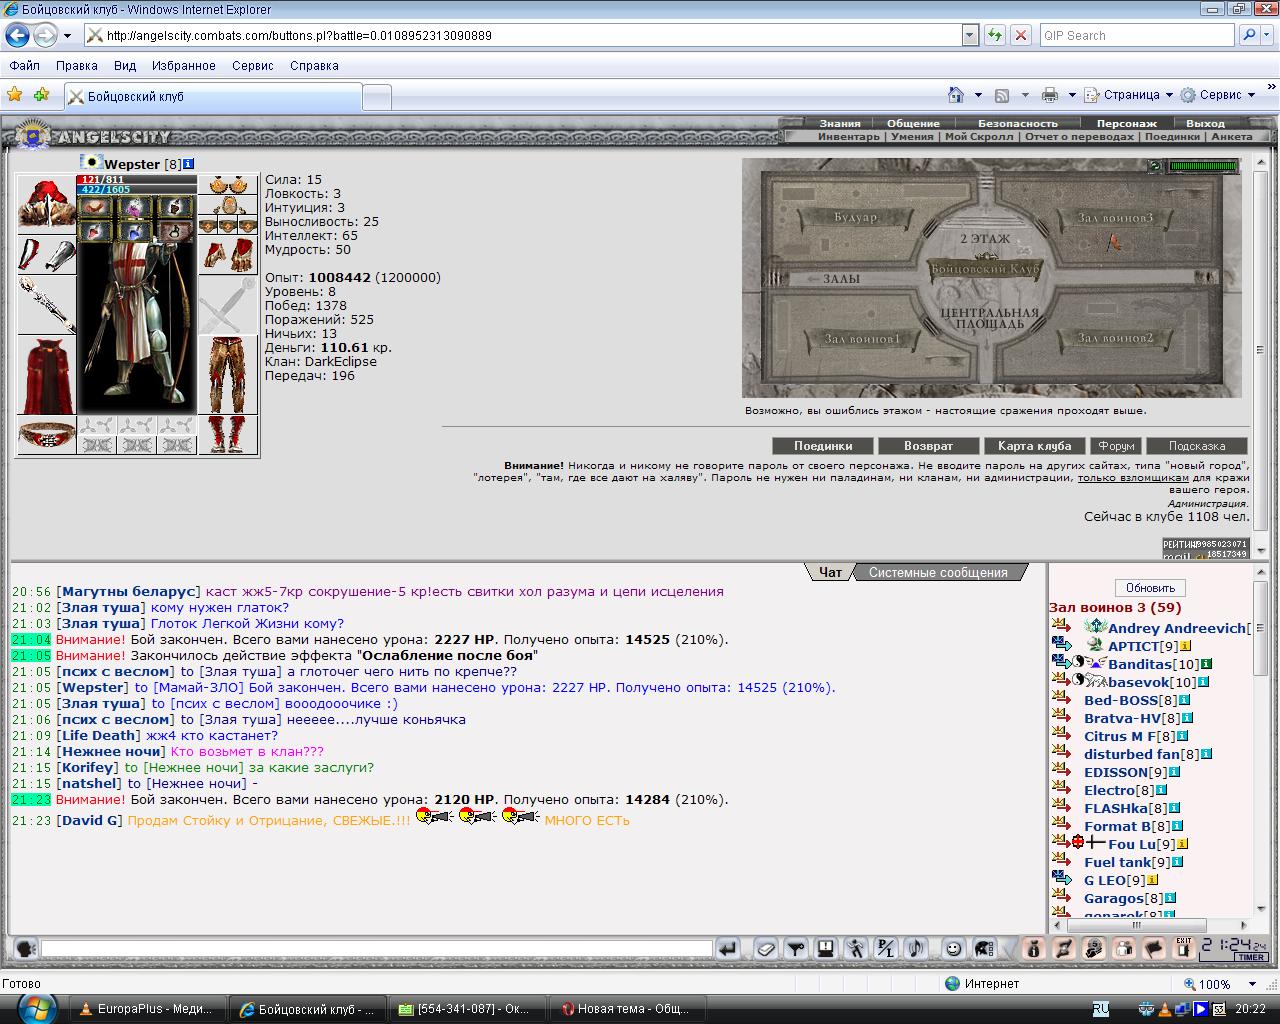This screenshot has height=1024, width=1280.
Task: Click the pink exchange arrows icon
Action: pyautogui.click(x=1064, y=948)
